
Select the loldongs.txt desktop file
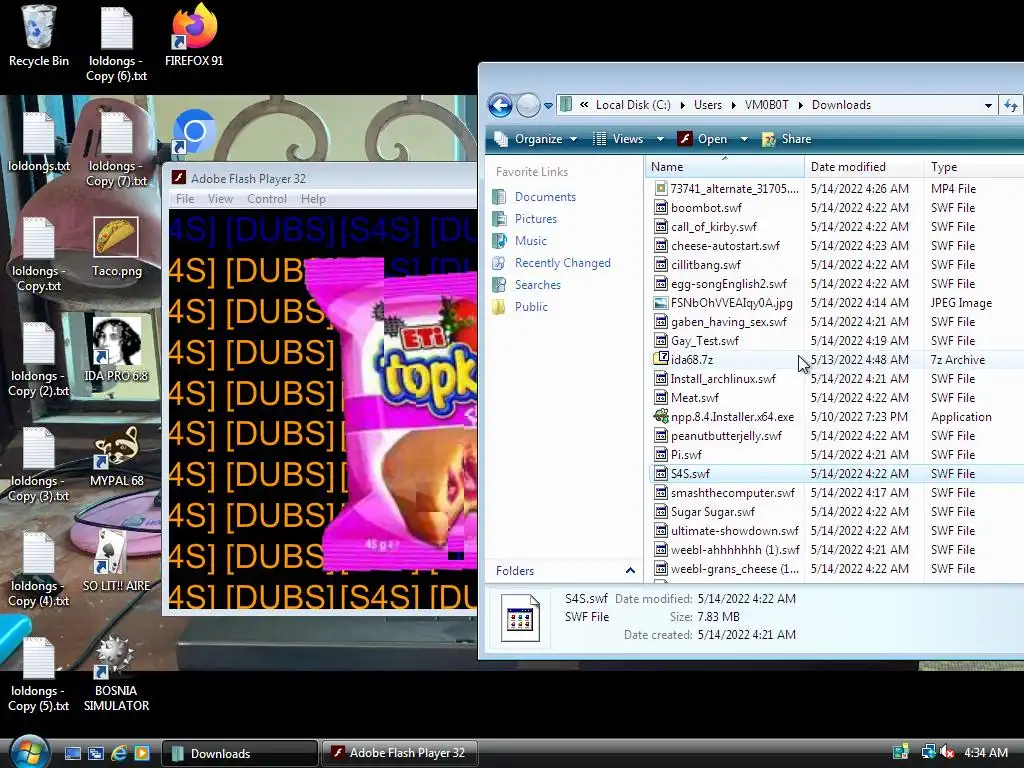click(39, 142)
